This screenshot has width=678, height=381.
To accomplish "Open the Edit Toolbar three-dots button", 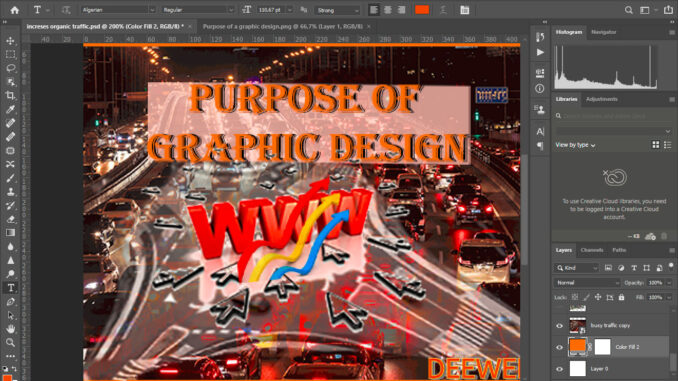I will 10,356.
